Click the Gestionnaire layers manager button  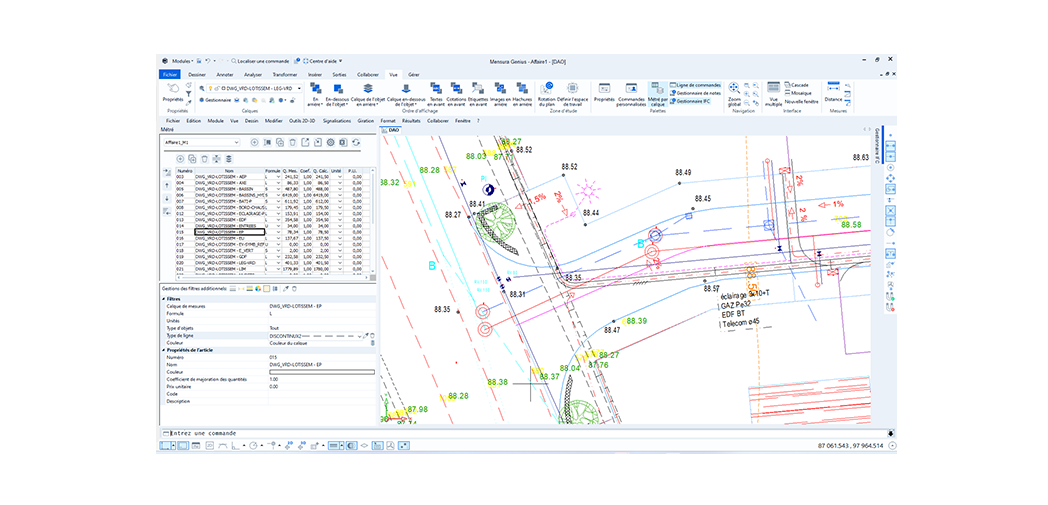click(x=215, y=100)
